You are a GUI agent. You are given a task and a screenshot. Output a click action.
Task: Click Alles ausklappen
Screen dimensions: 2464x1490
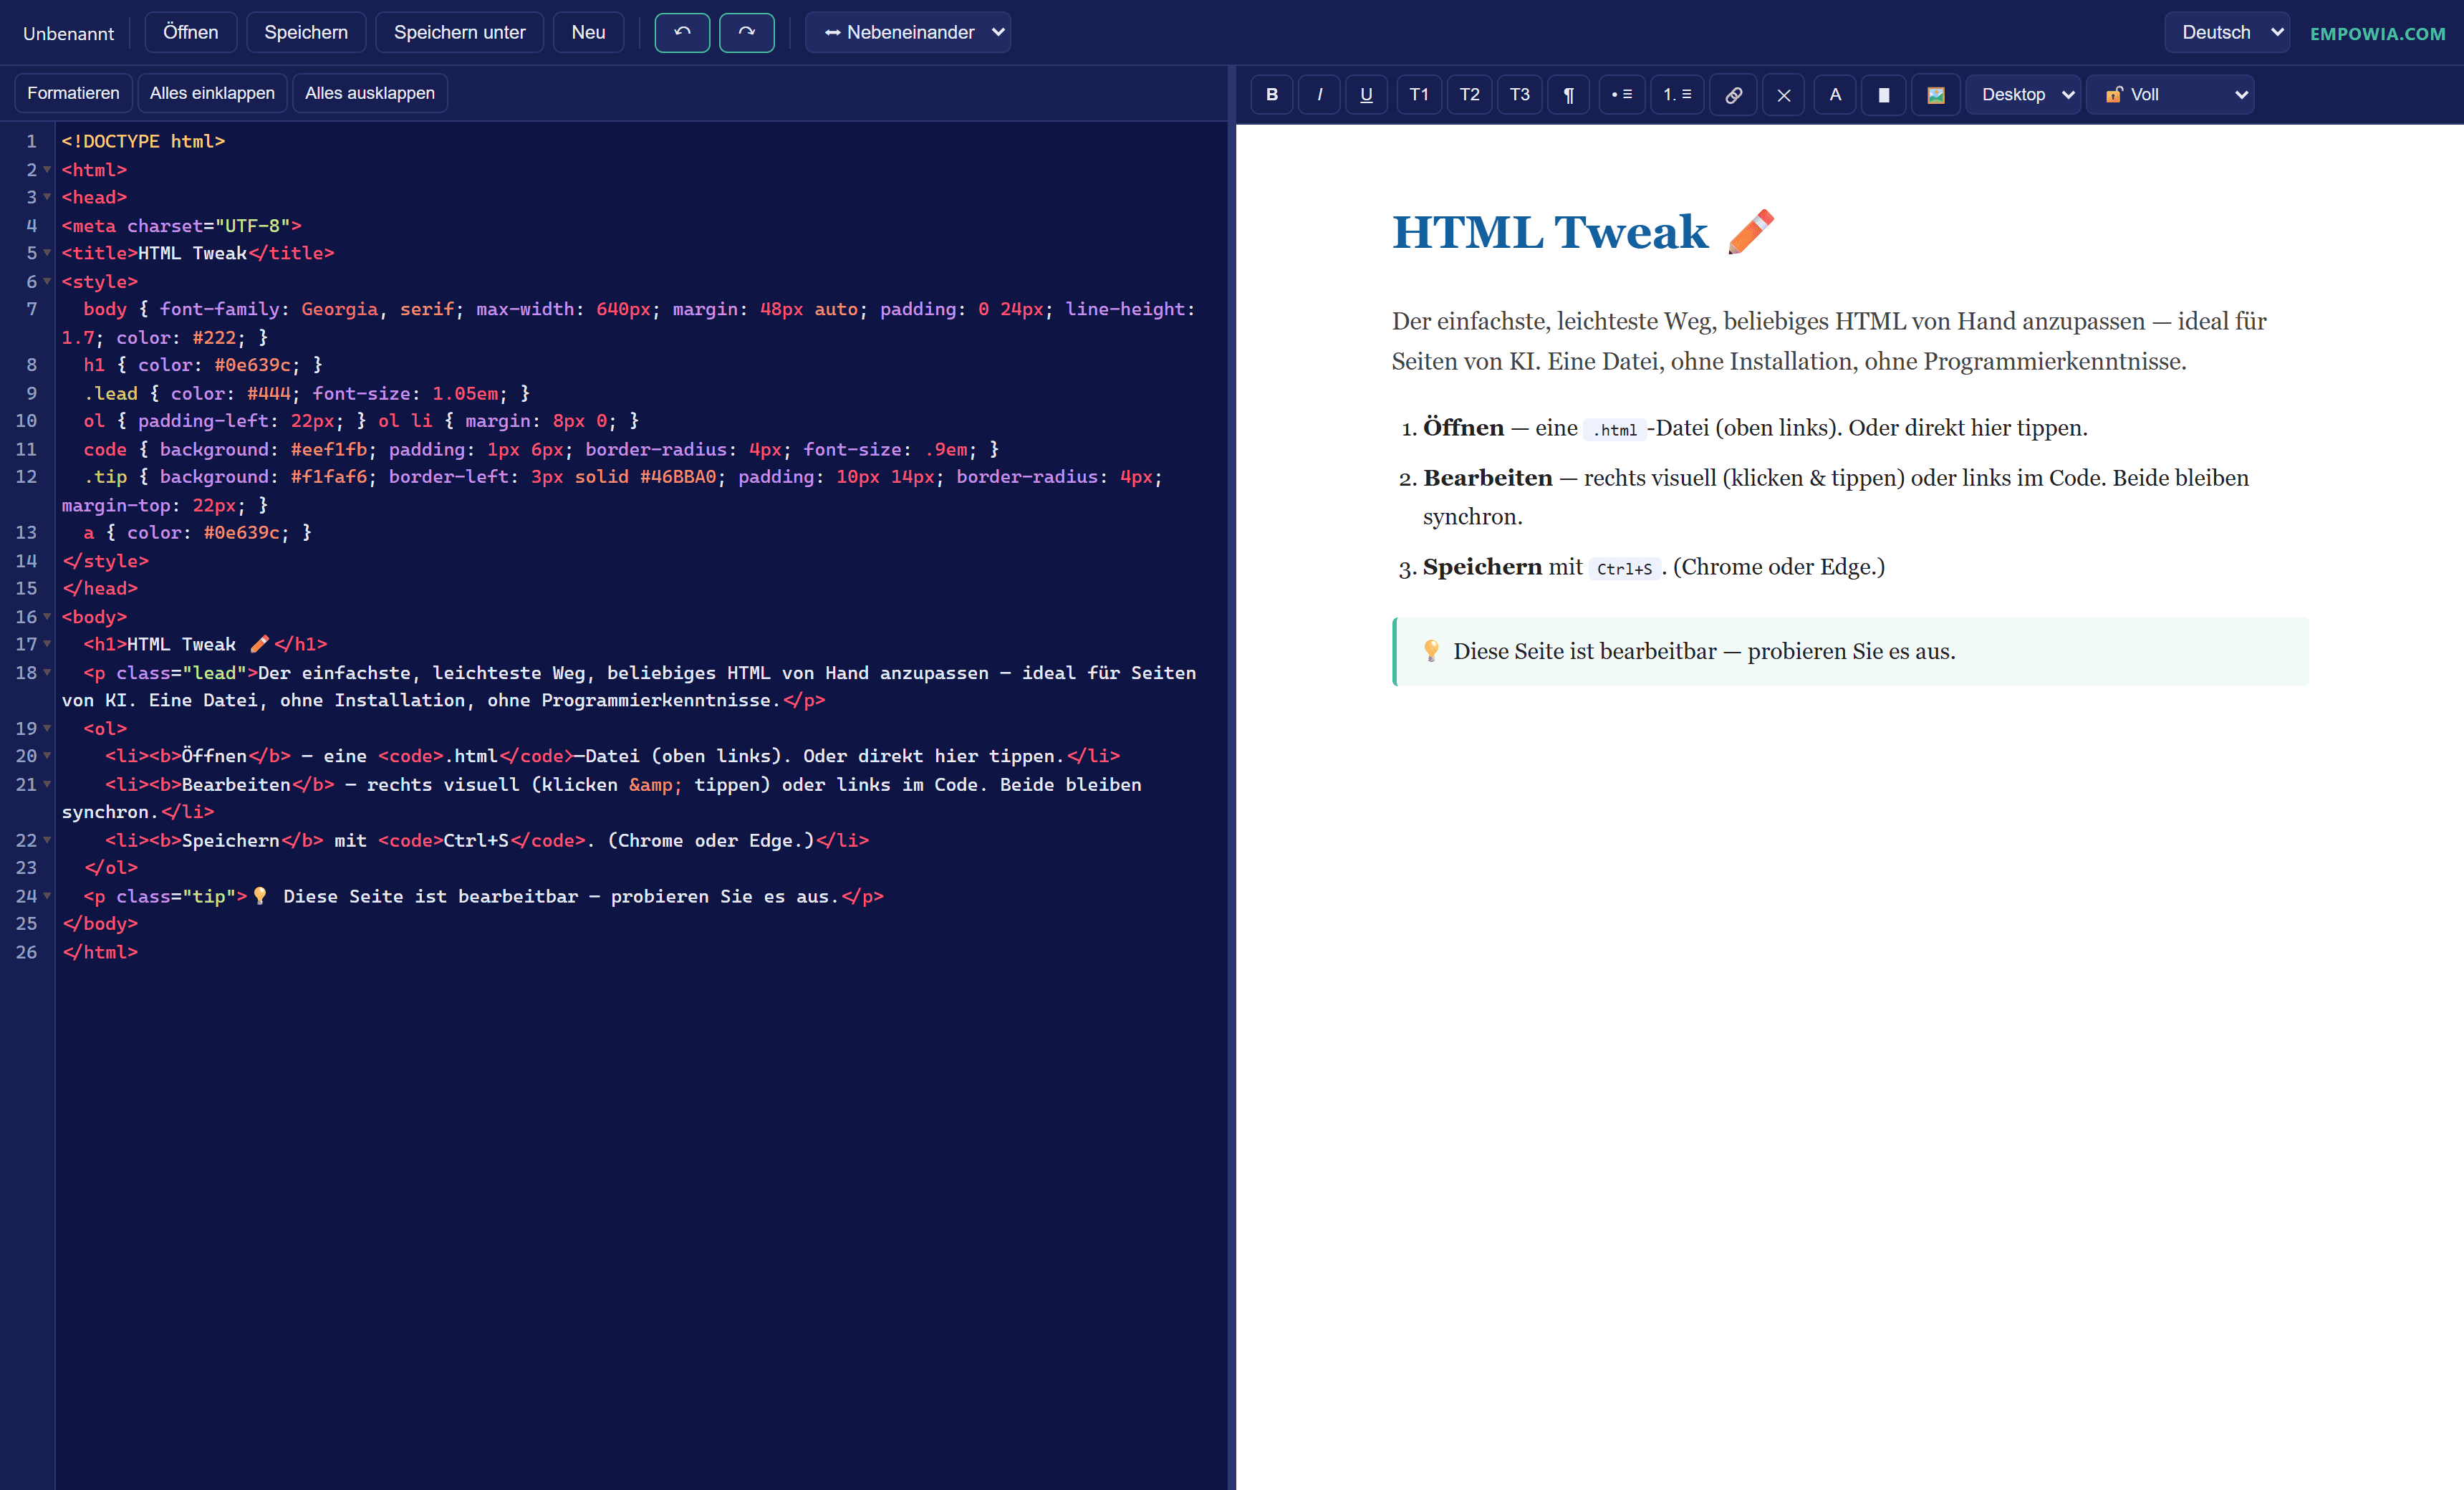coord(369,93)
